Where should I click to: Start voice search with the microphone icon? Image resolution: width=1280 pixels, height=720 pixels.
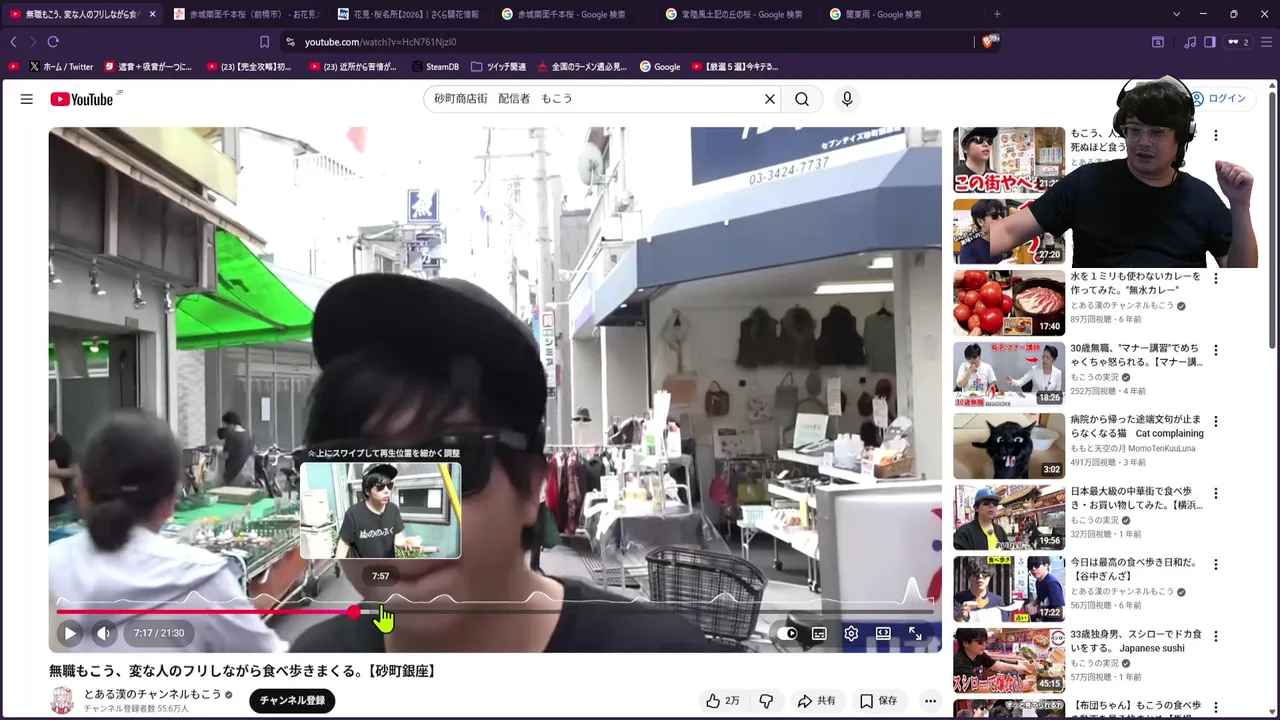point(847,99)
